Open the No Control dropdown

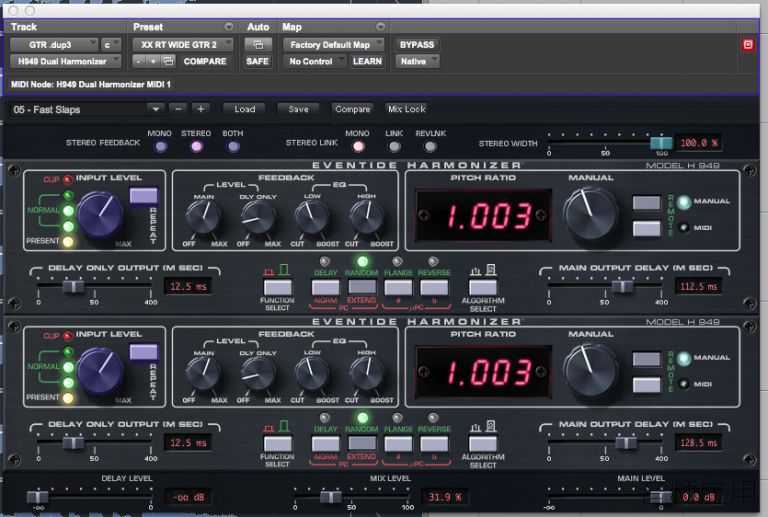tap(315, 61)
